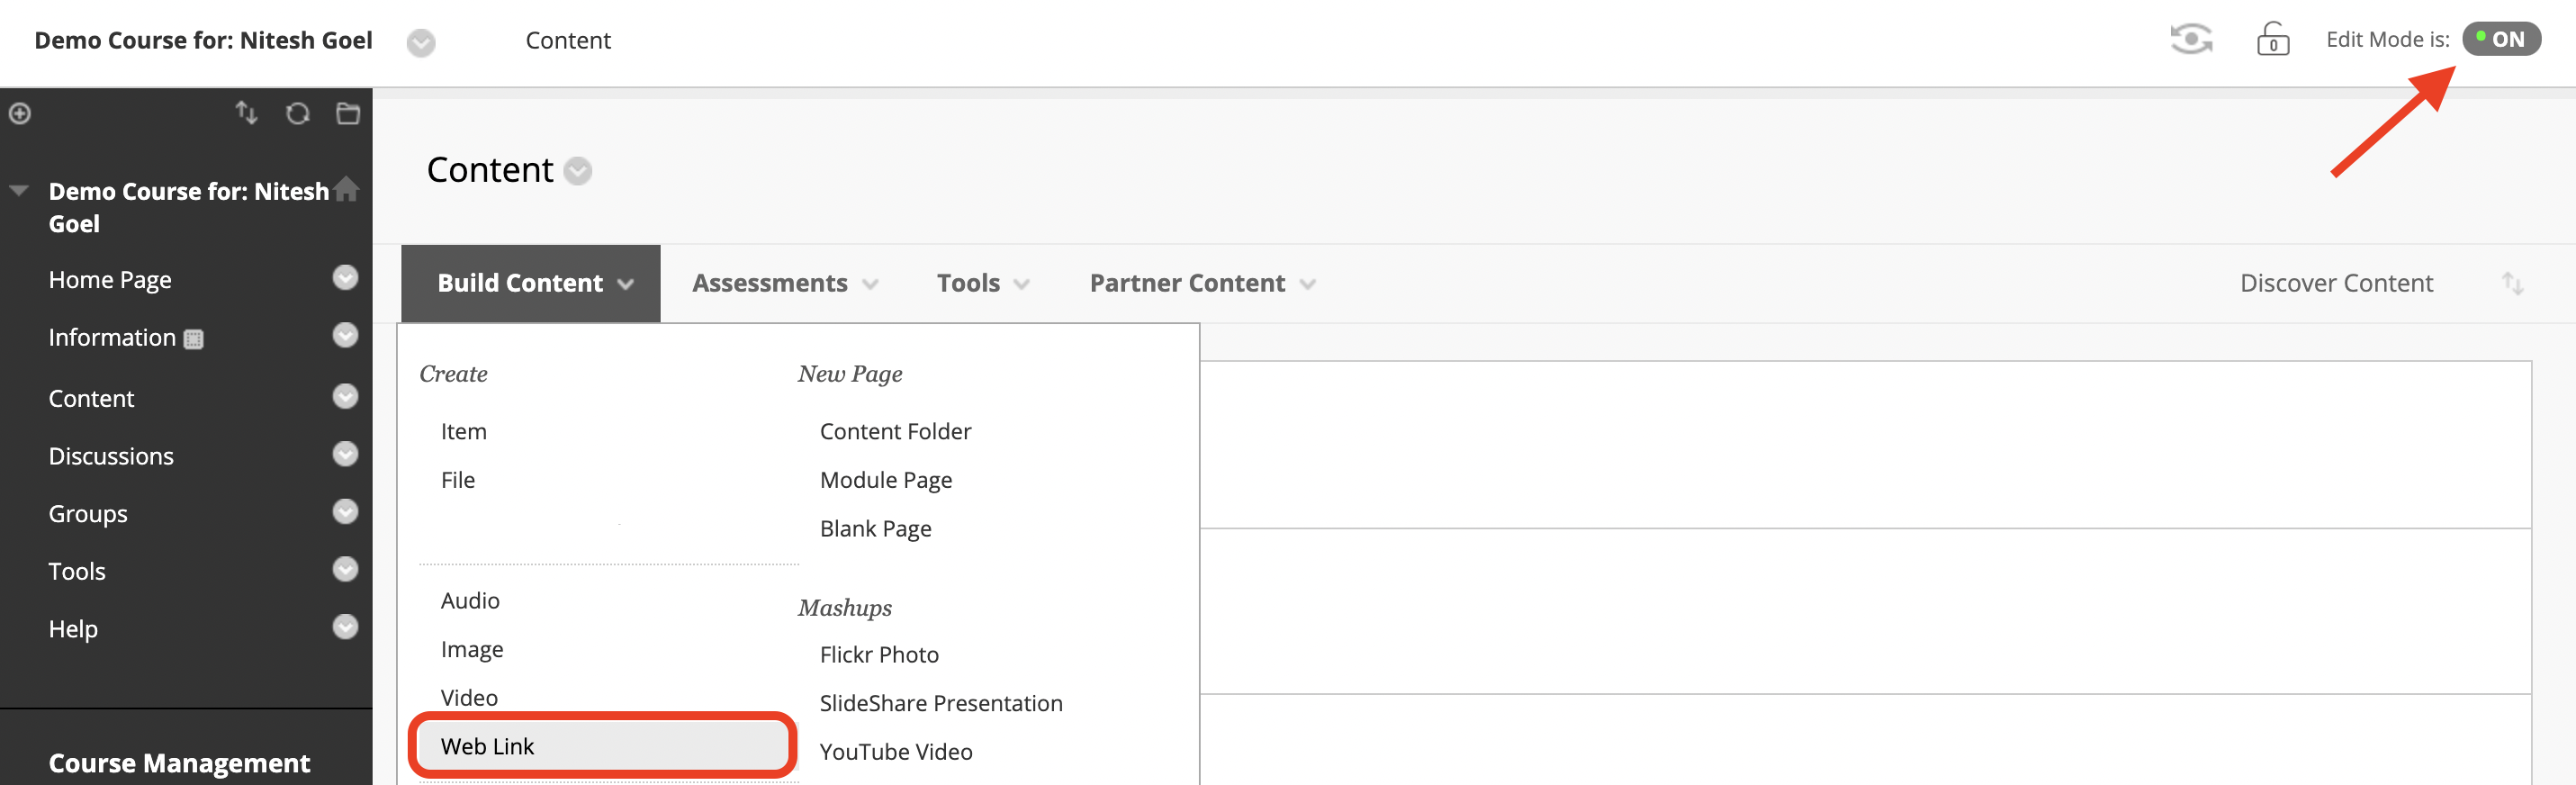Open Help options chevron
2576x785 pixels.
[x=345, y=627]
